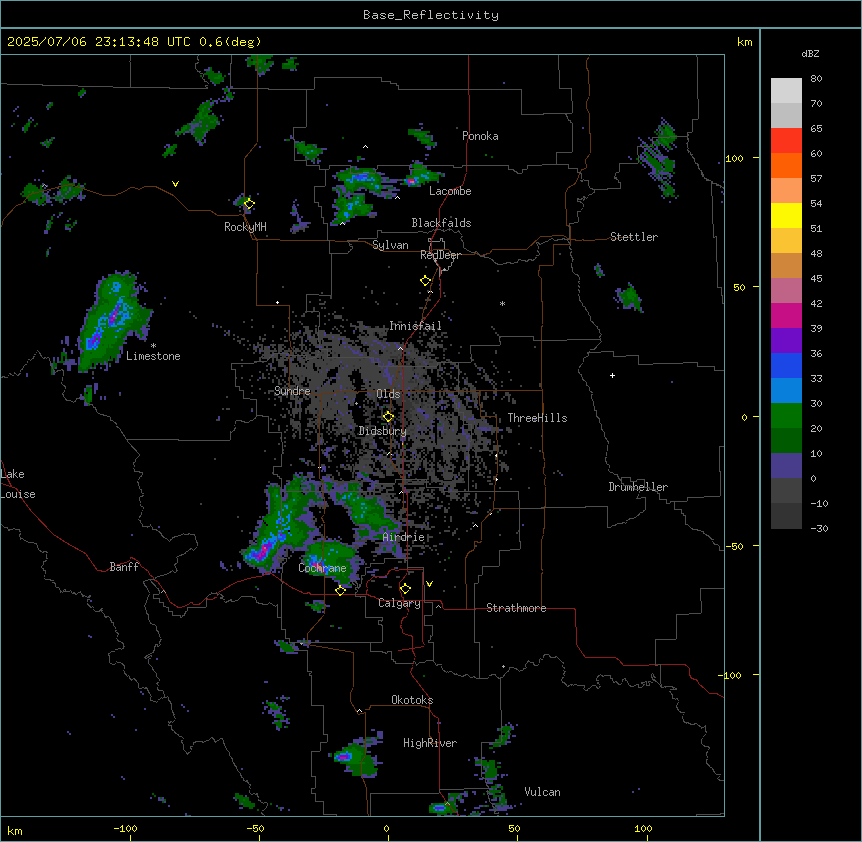Click the asterisk marker above Limestone

click(153, 346)
